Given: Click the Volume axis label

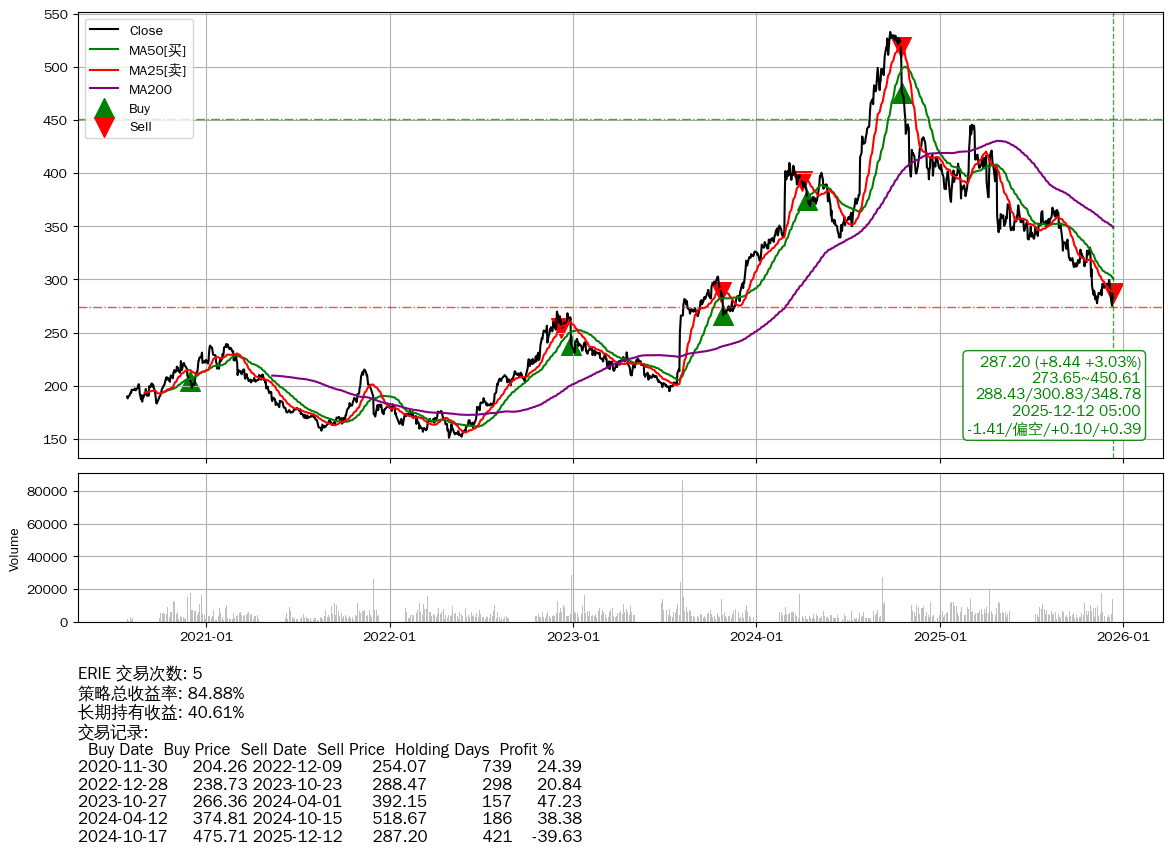Looking at the screenshot, I should (14, 549).
